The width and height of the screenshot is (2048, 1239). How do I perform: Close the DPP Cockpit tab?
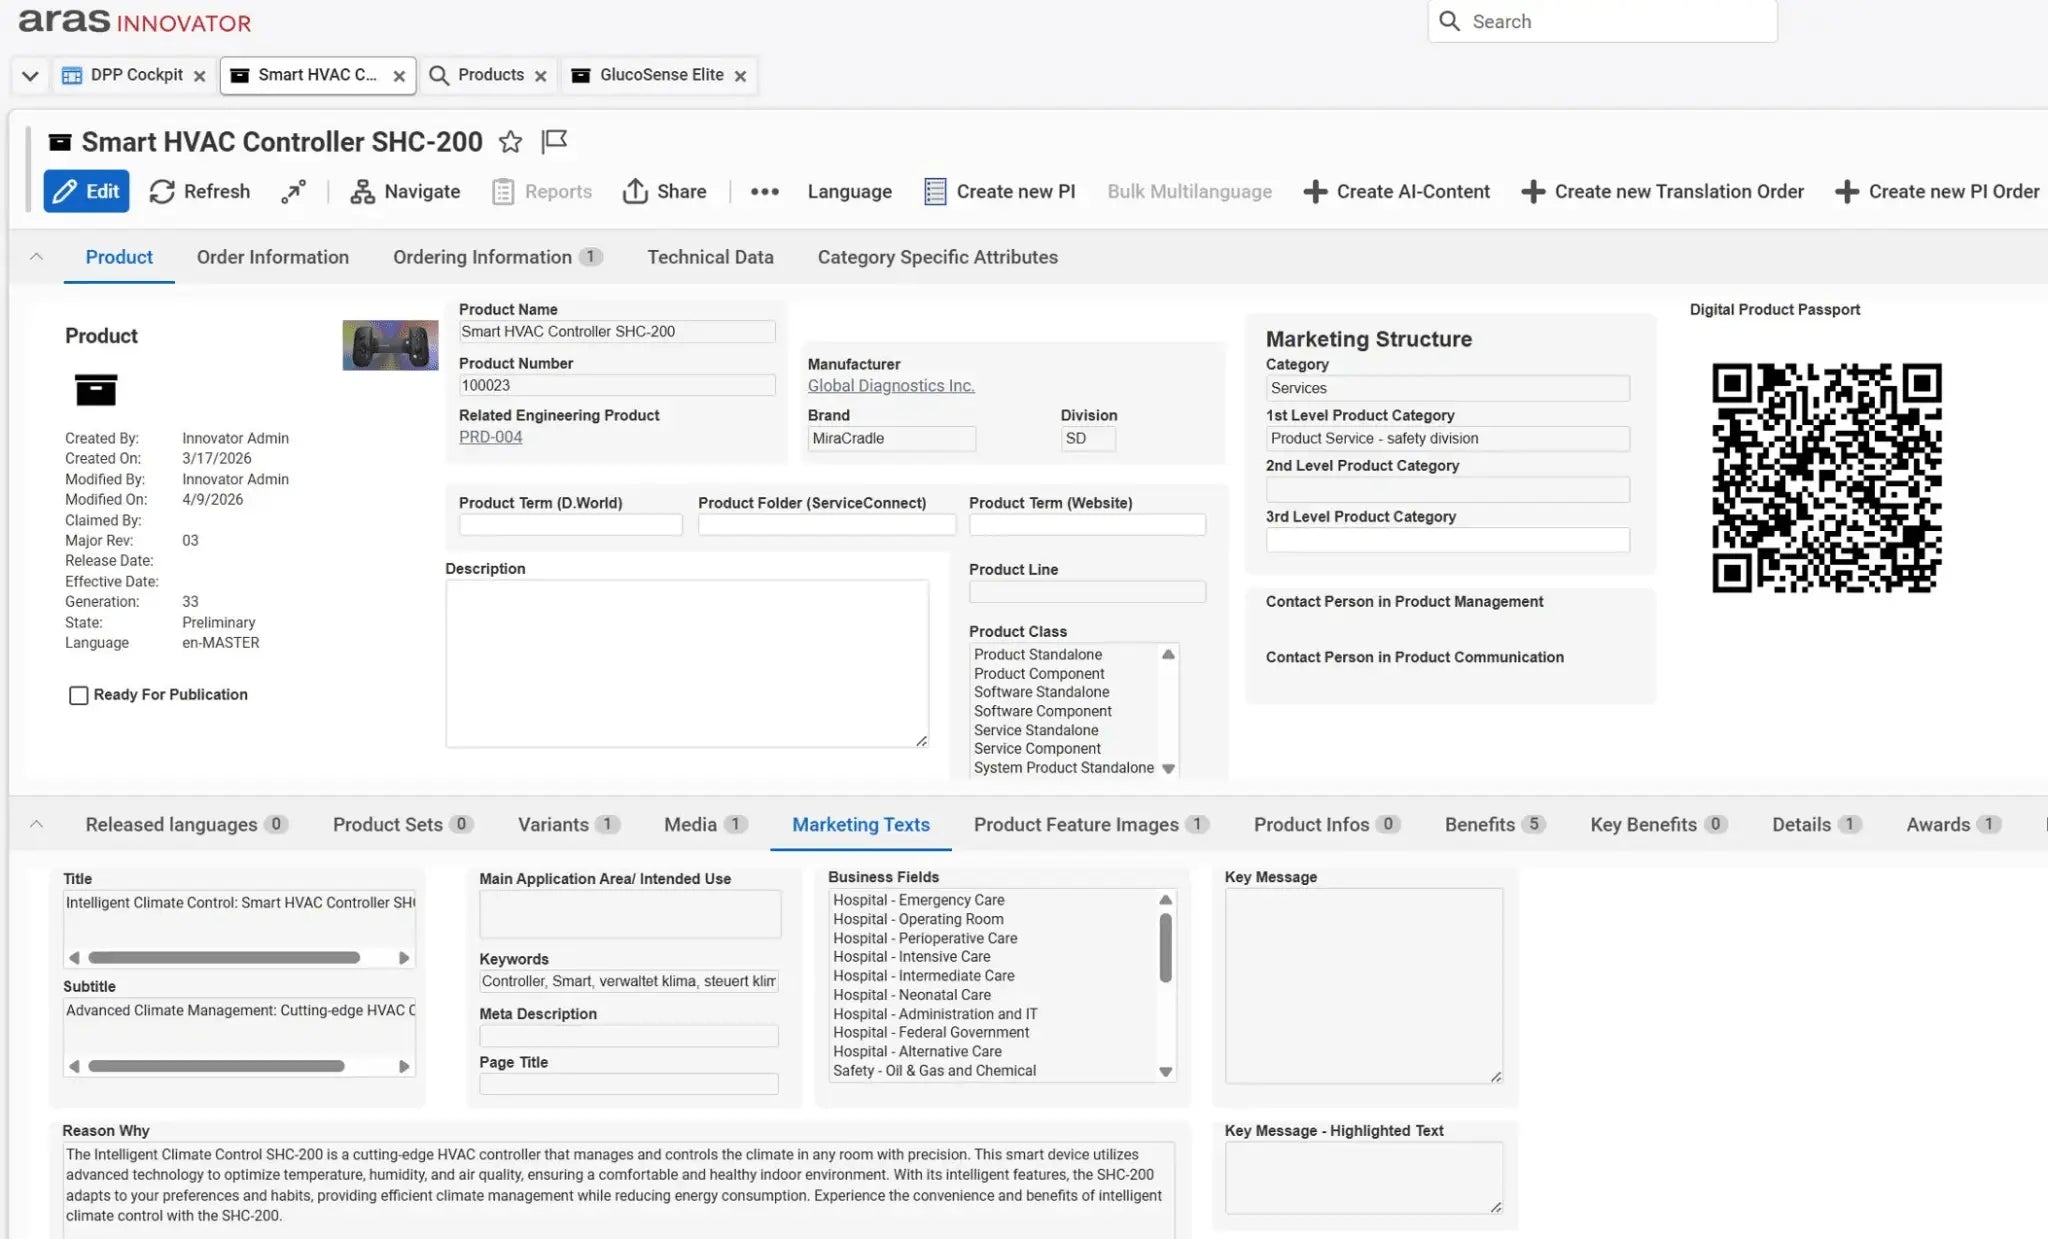pyautogui.click(x=199, y=76)
